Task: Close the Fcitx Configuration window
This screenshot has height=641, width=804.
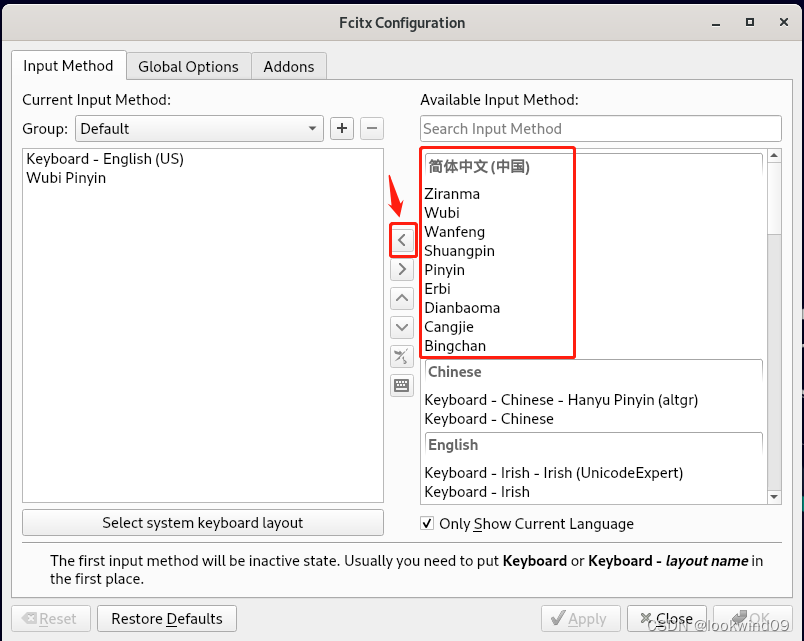Action: click(783, 22)
